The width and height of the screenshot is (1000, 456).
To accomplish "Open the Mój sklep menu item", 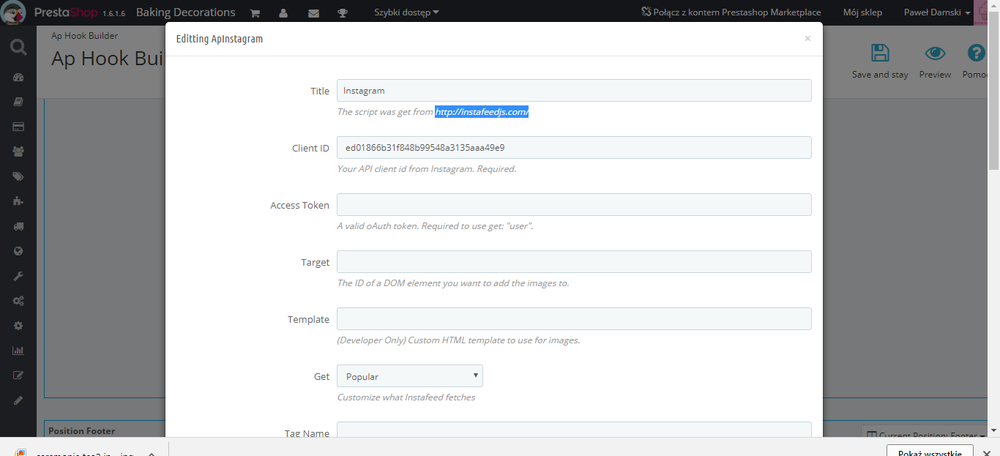I will click(x=862, y=13).
